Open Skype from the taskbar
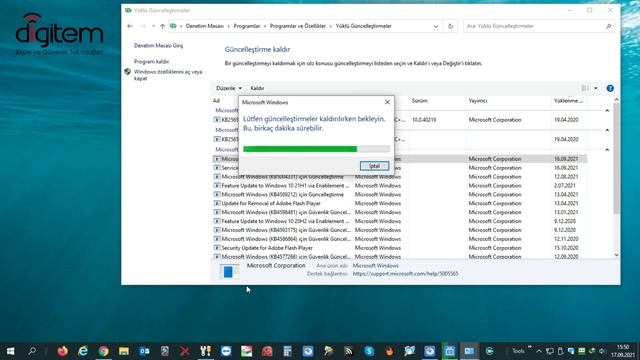 (369, 351)
